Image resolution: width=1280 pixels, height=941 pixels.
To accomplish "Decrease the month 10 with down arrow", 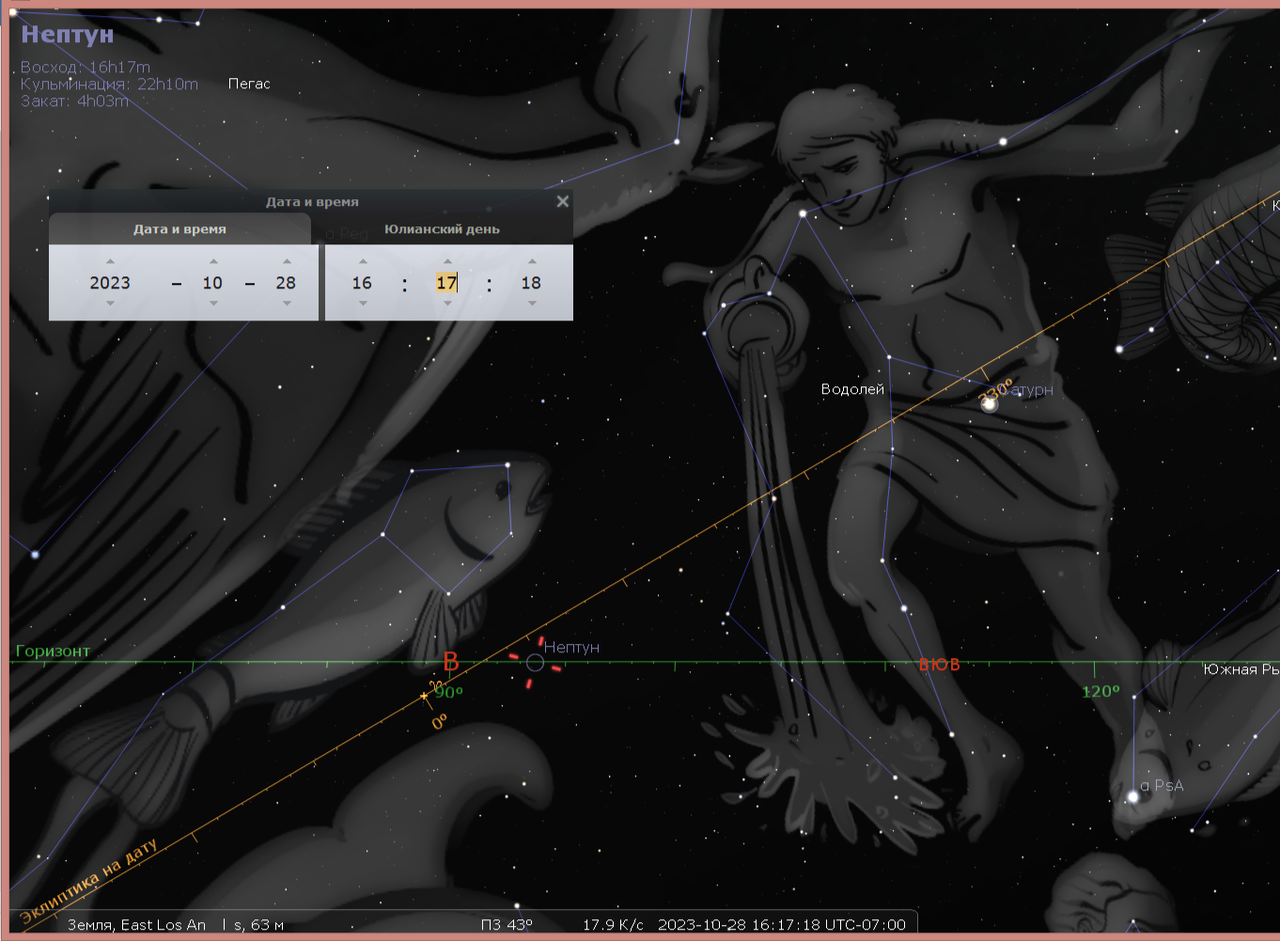I will [213, 303].
